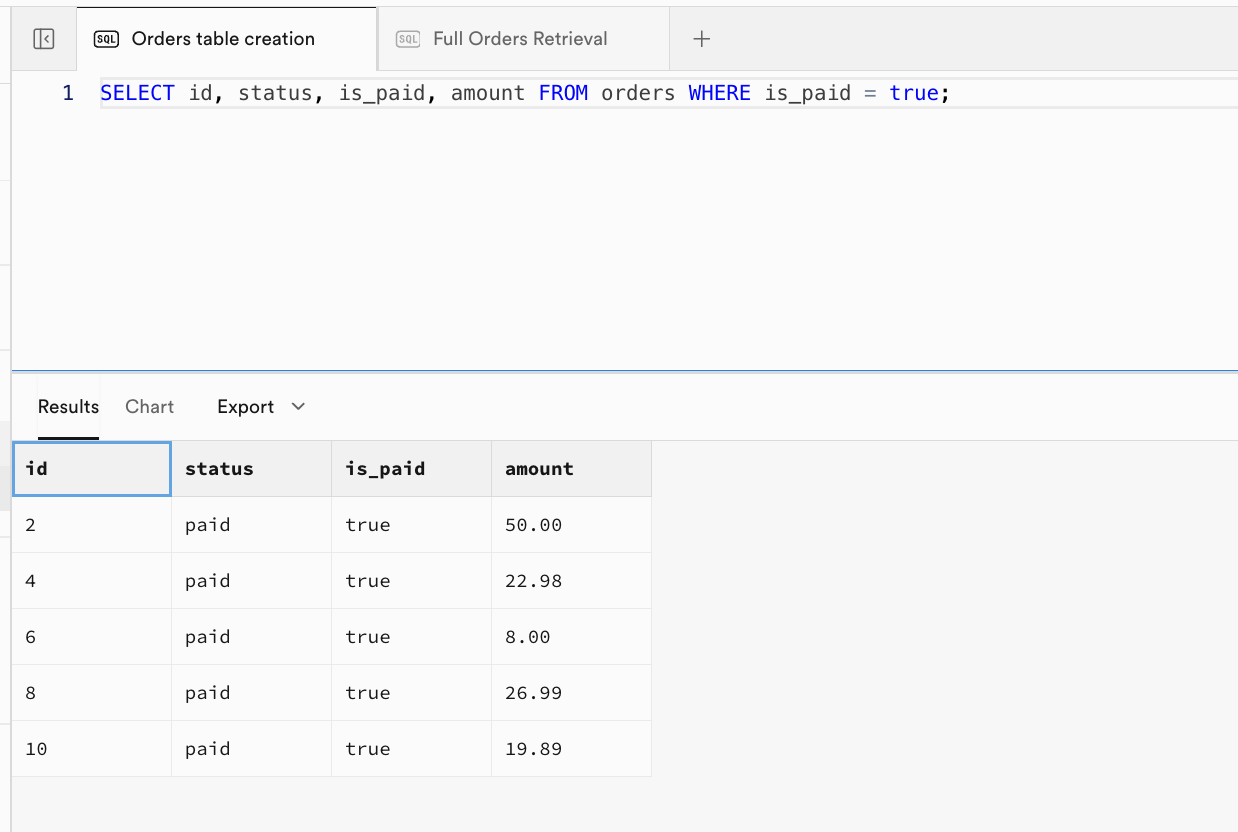Click the SQL icon on Orders table creation tab
Screen dimensions: 1238x832
tap(105, 39)
